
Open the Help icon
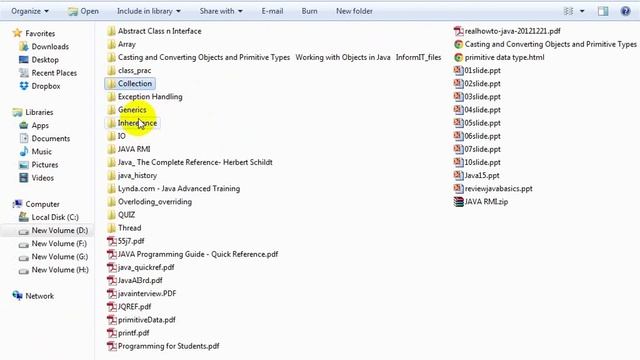point(625,11)
